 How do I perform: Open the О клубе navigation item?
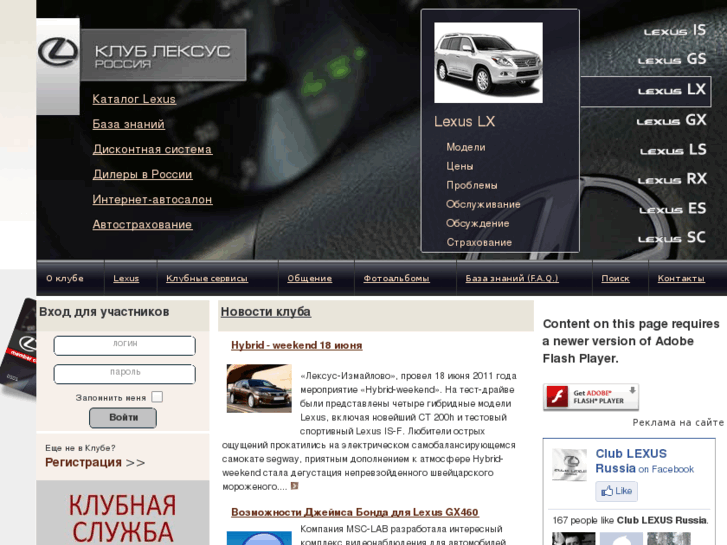pyautogui.click(x=65, y=278)
